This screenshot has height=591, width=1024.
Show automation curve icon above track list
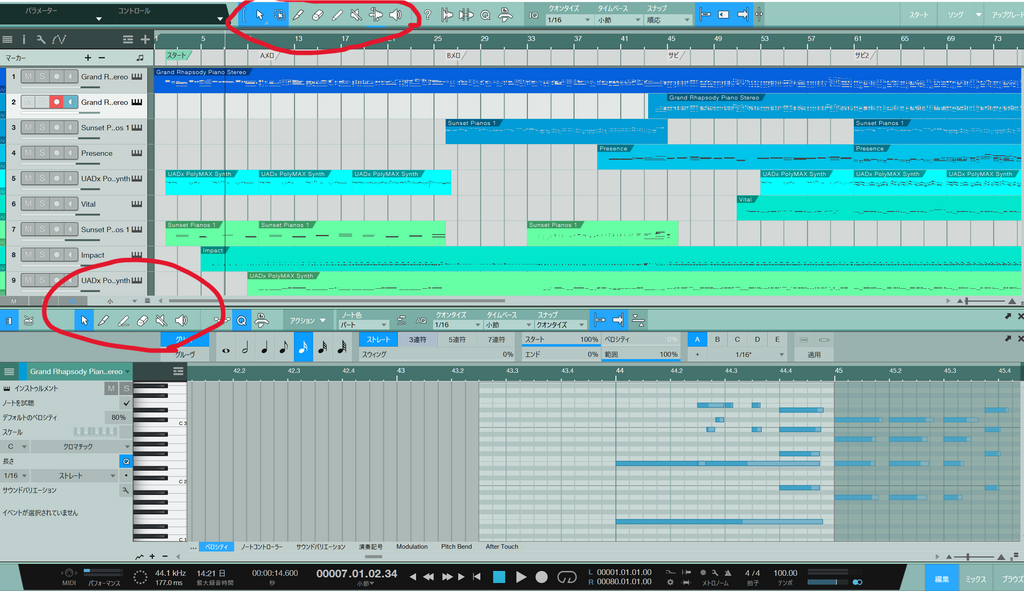pyautogui.click(x=59, y=40)
